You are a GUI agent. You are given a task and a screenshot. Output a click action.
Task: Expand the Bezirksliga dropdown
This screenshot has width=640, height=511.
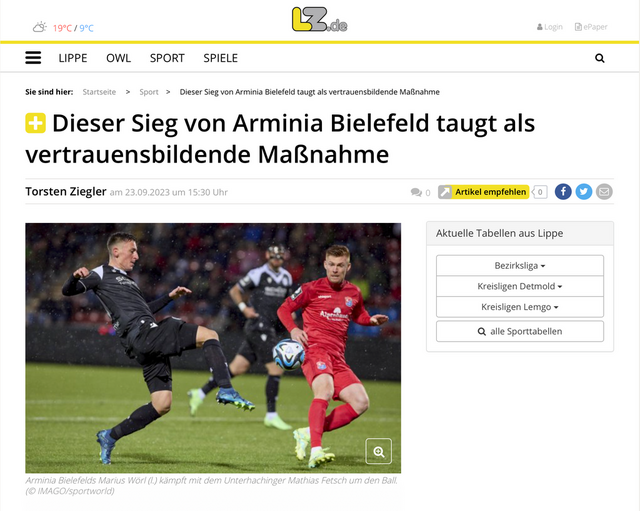coord(520,265)
